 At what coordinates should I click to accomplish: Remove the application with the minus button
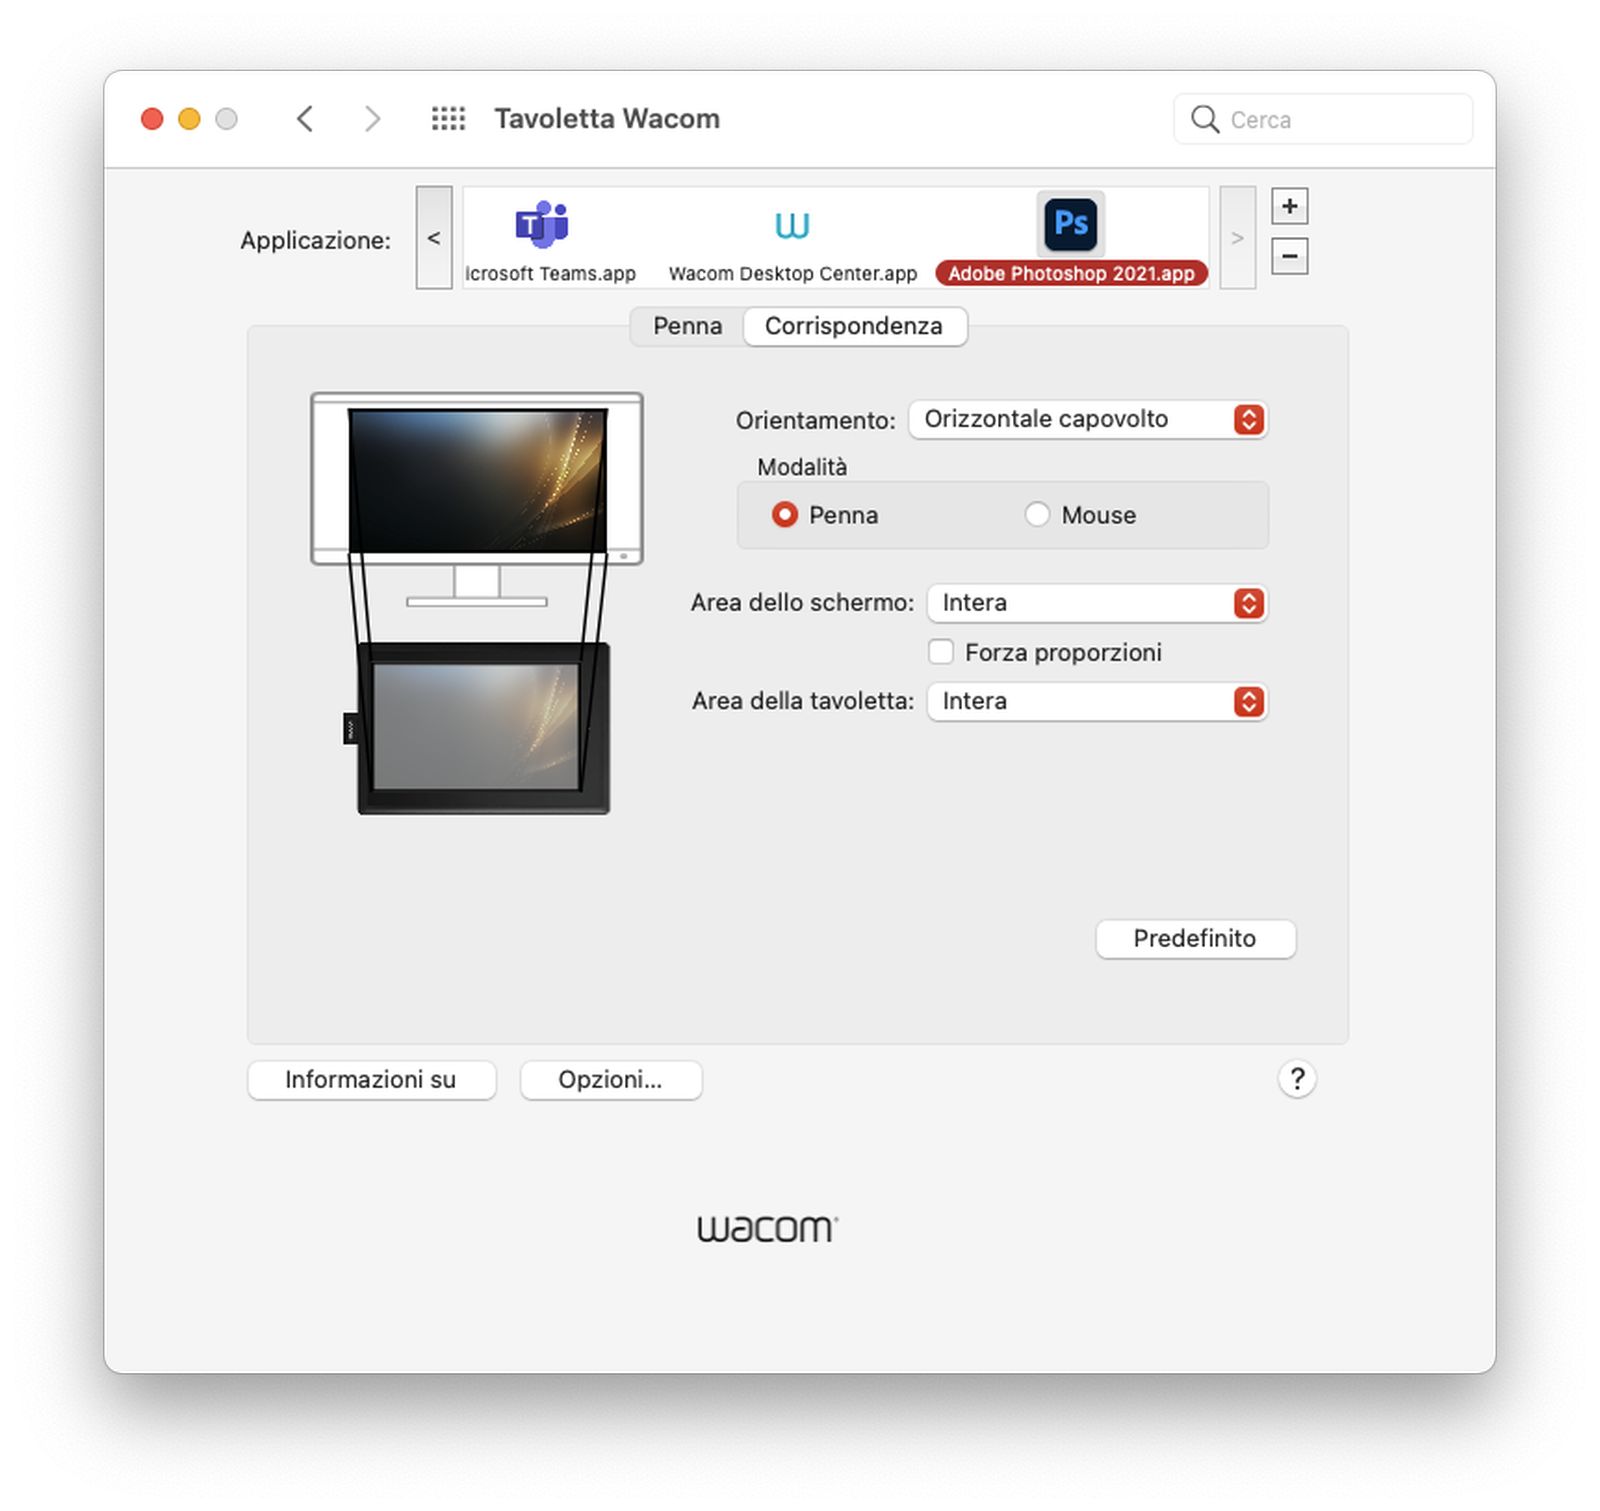[1290, 256]
